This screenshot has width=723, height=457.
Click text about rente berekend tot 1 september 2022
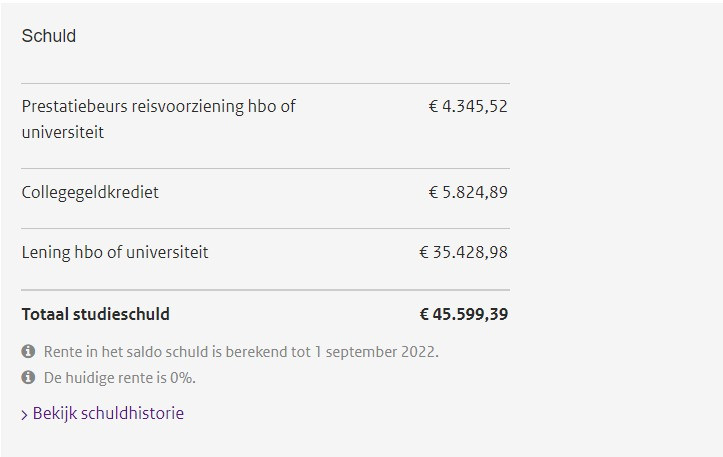(x=241, y=352)
